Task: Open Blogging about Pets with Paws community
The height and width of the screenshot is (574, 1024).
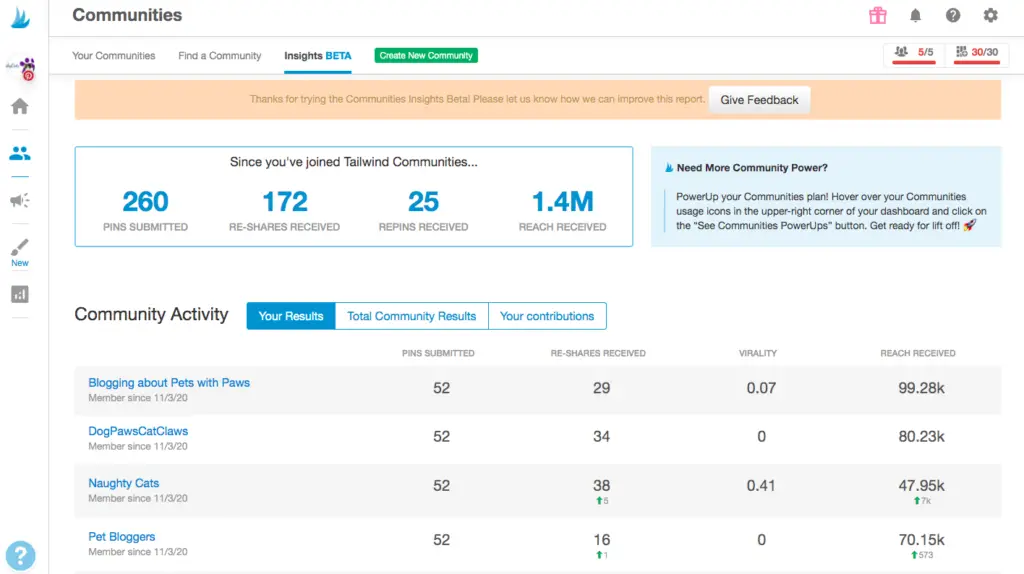Action: (x=169, y=383)
